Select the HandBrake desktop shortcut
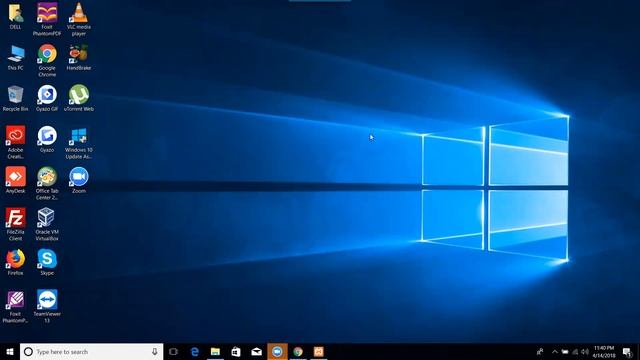This screenshot has width=640, height=360. click(x=79, y=58)
